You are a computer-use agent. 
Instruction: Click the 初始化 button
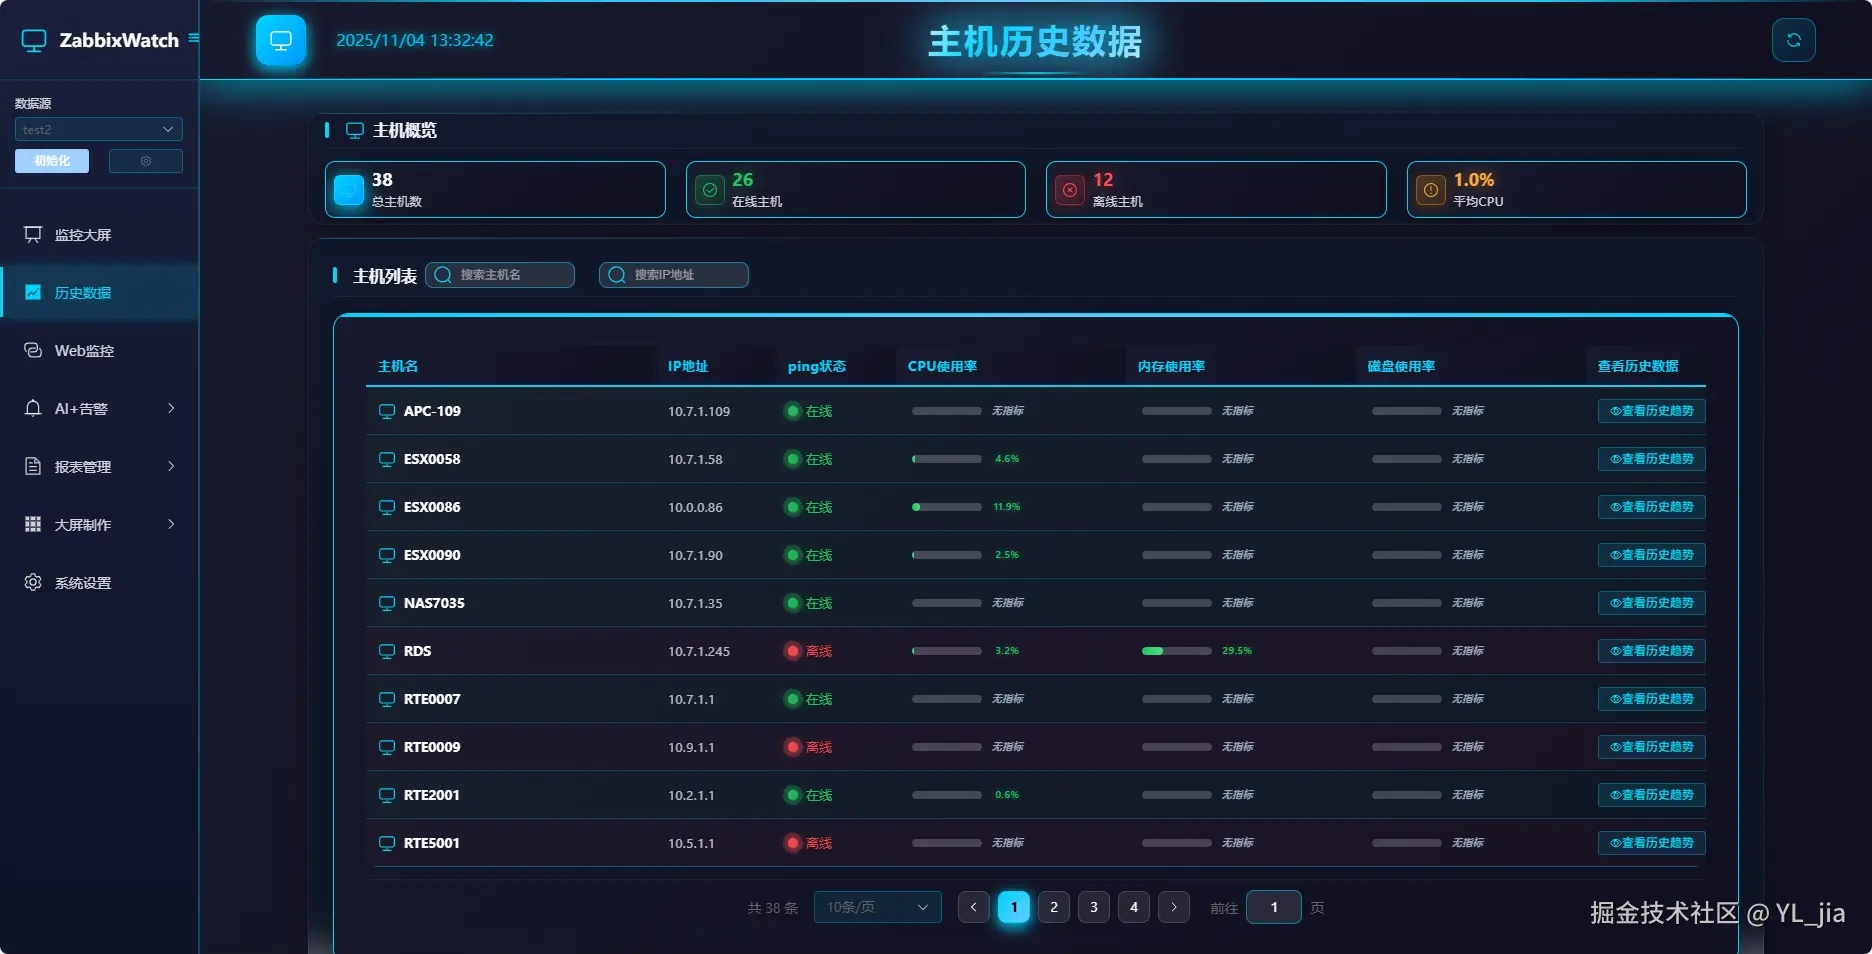pyautogui.click(x=52, y=161)
